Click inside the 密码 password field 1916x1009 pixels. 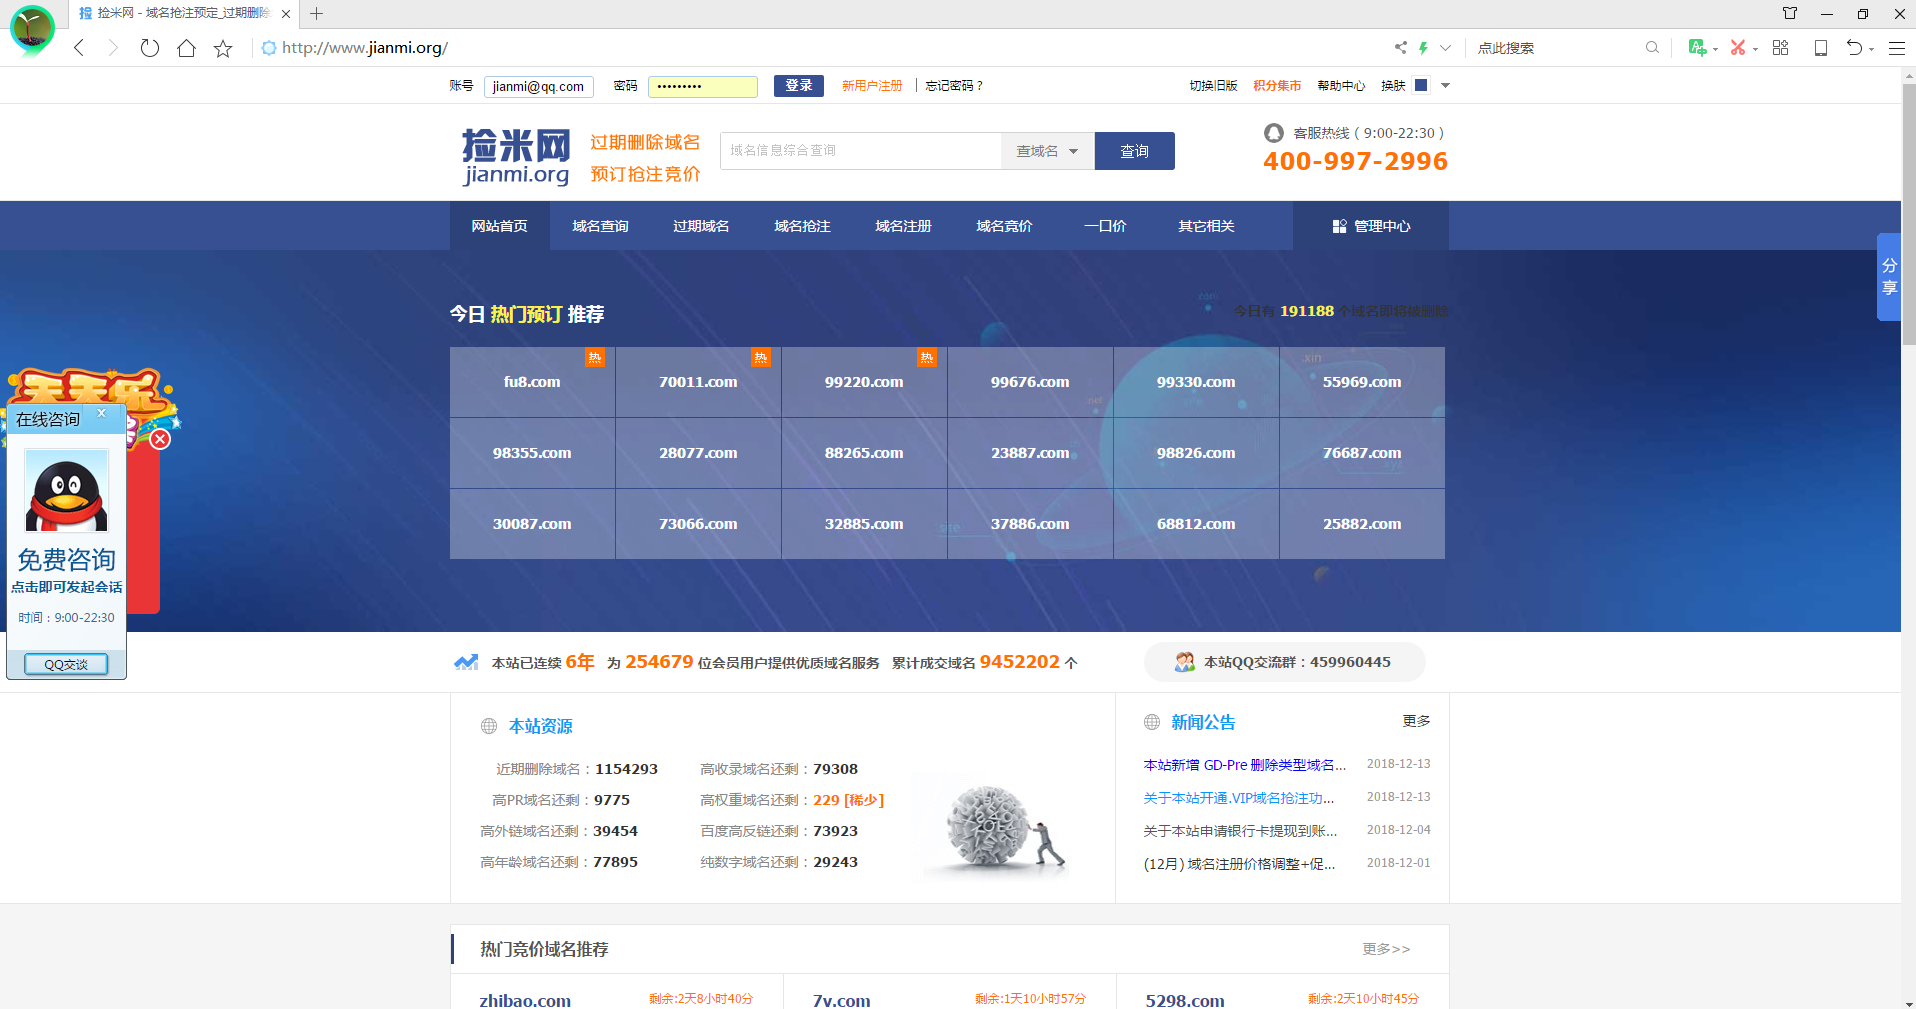(x=702, y=86)
